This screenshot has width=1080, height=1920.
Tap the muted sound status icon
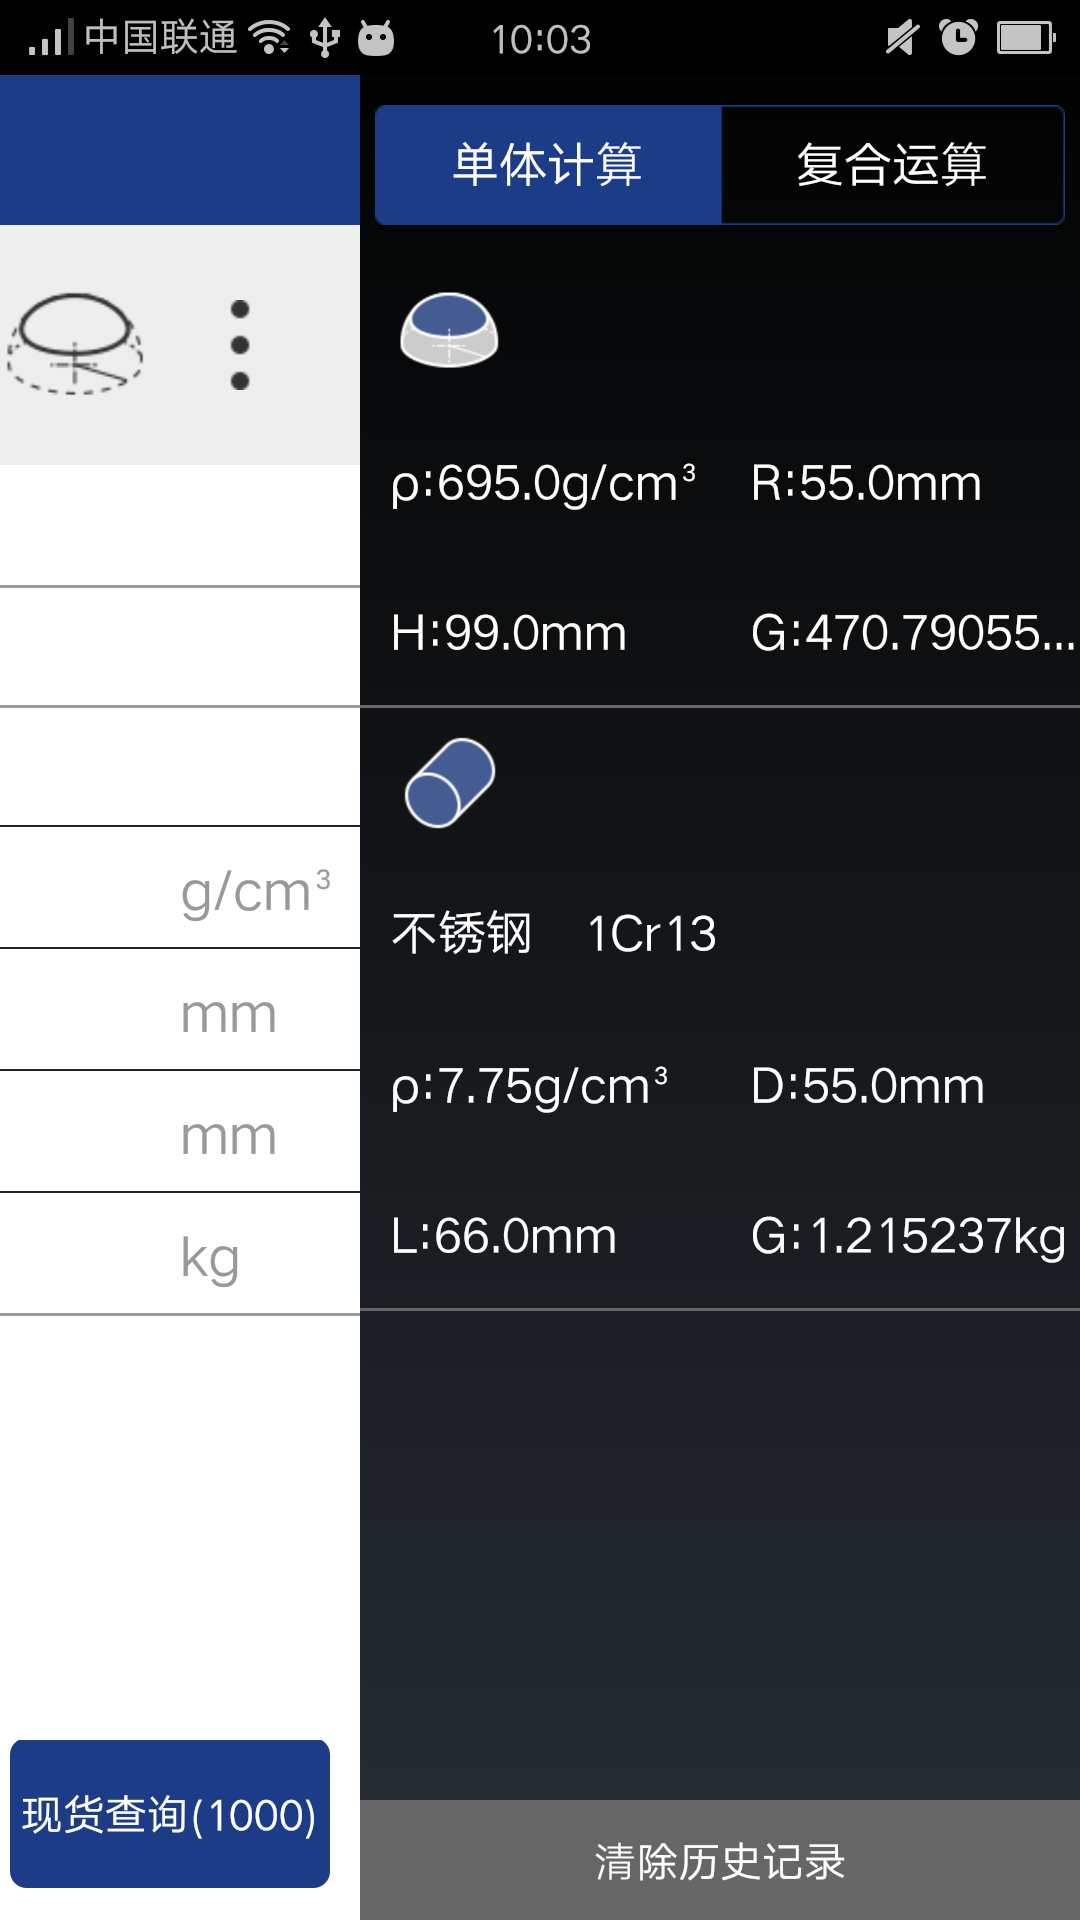pyautogui.click(x=902, y=38)
